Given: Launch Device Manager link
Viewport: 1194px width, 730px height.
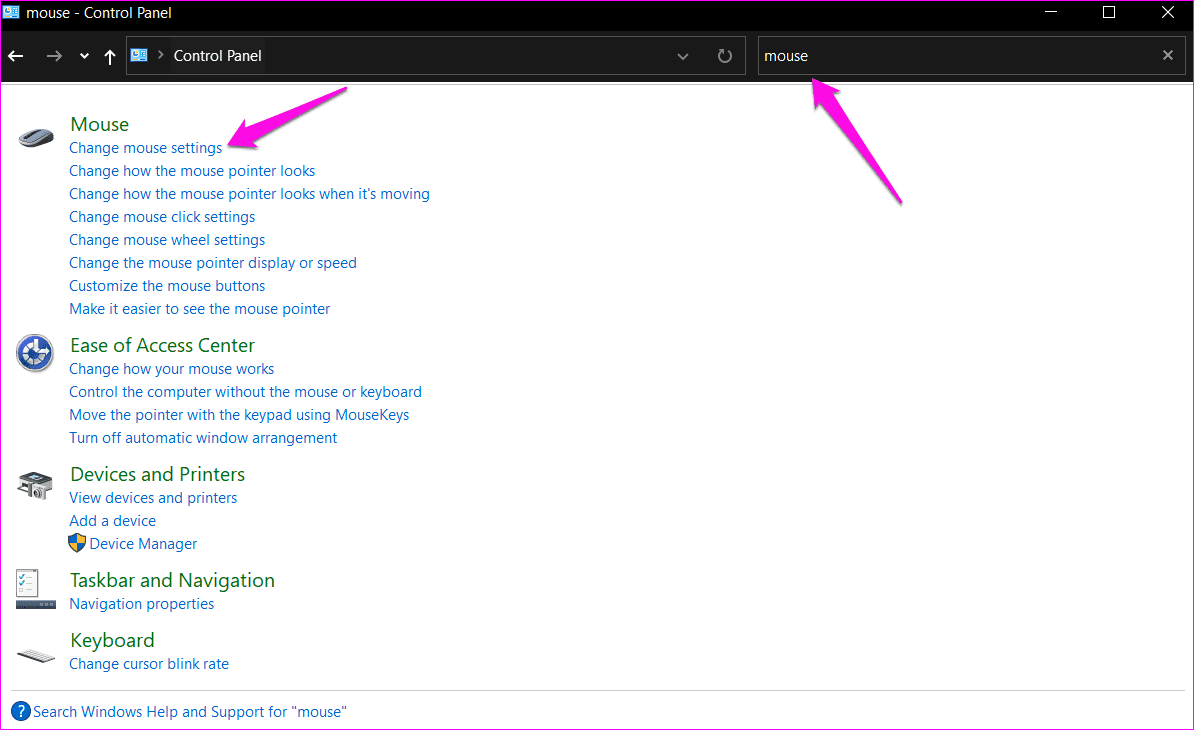Looking at the screenshot, I should (143, 544).
